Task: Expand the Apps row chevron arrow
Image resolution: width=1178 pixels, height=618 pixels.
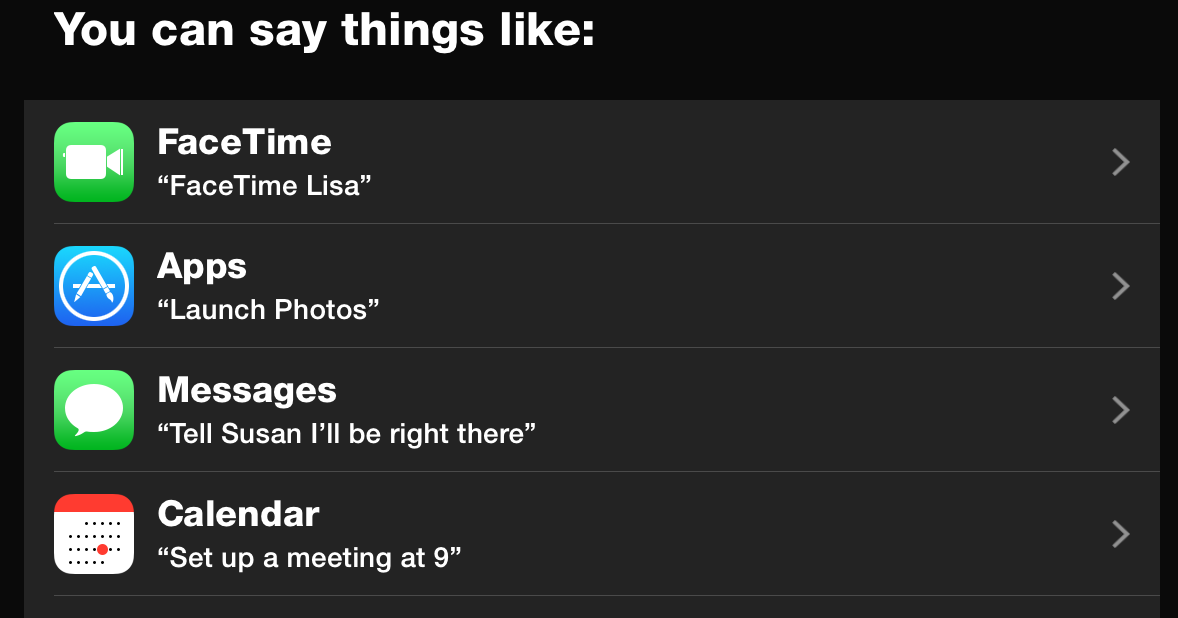Action: [x=1121, y=286]
